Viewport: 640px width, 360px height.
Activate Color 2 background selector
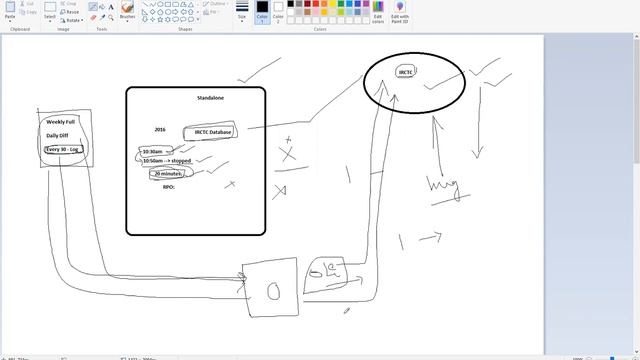click(x=278, y=12)
